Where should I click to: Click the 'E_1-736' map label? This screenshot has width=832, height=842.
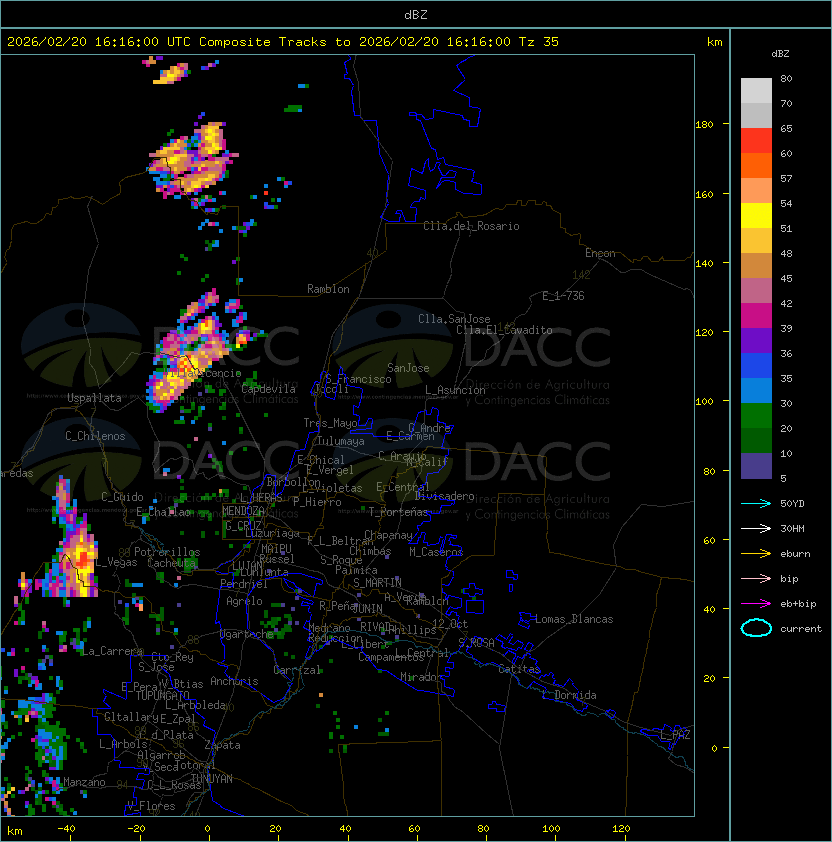click(x=563, y=296)
